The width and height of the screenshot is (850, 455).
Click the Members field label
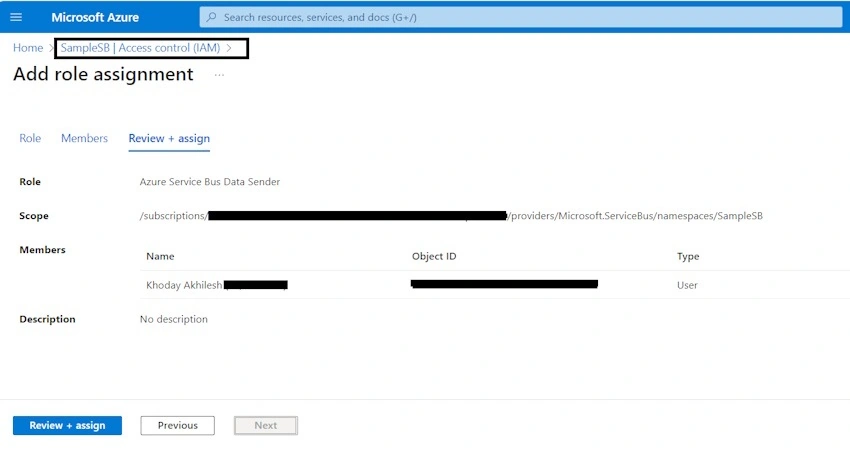[42, 250]
